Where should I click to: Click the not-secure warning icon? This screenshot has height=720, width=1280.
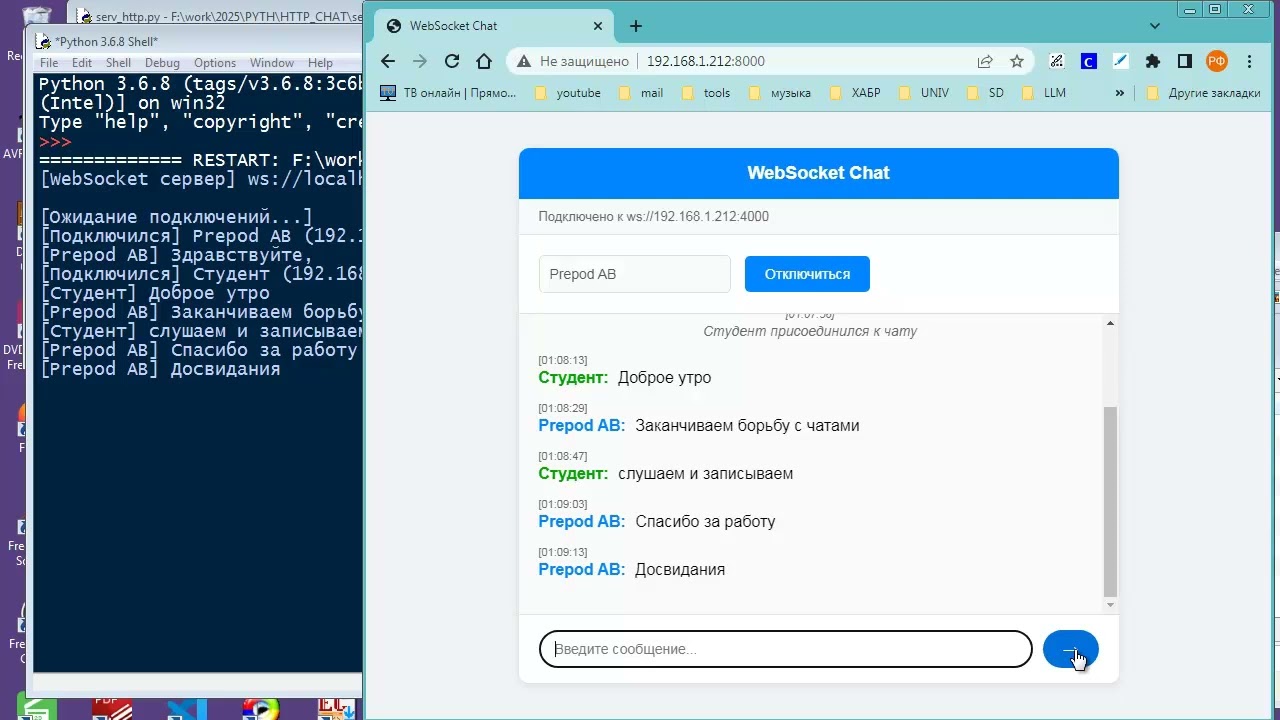pos(523,61)
